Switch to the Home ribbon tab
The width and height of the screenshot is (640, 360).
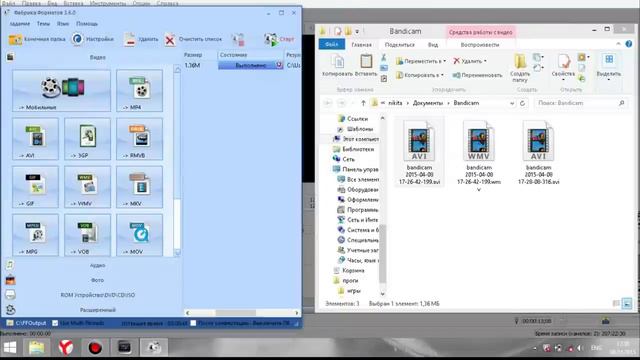point(361,44)
